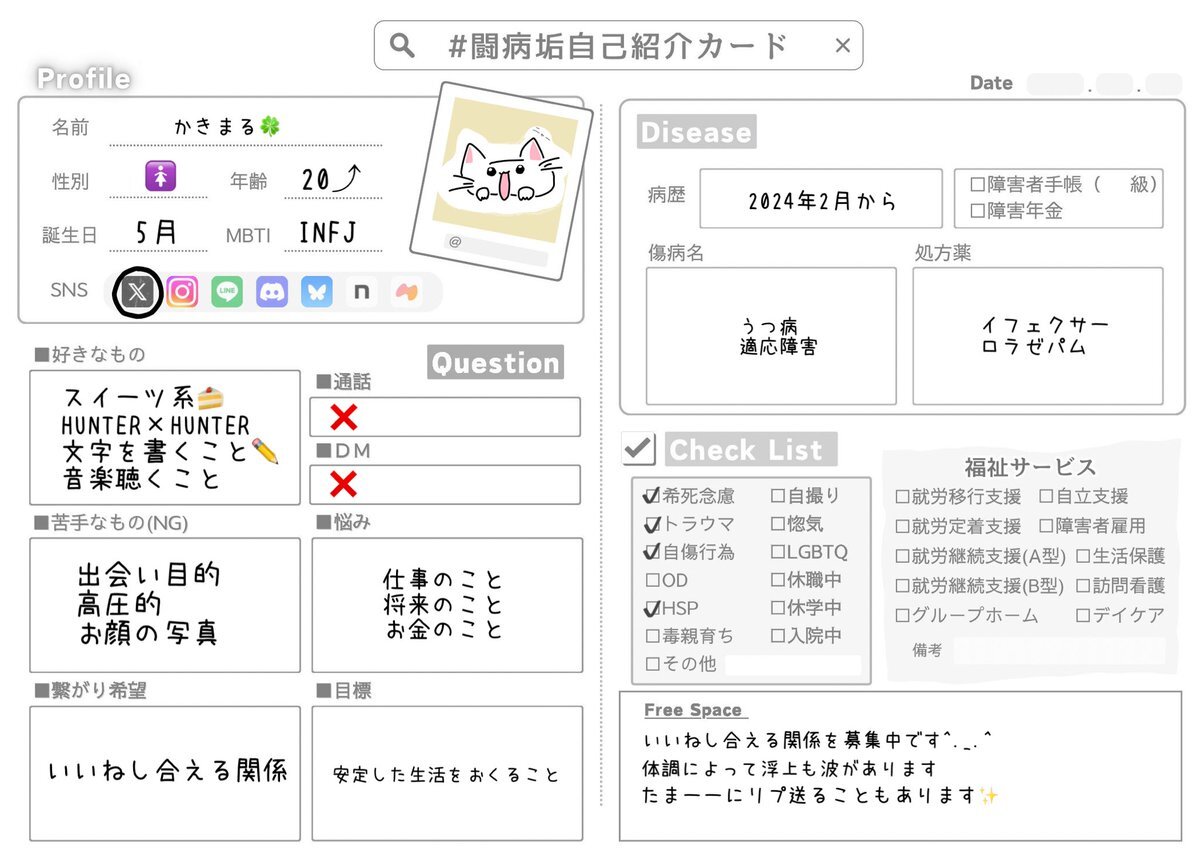Click the sparkle emoji in Free Space
The width and height of the screenshot is (1200, 857).
pyautogui.click(x=988, y=796)
